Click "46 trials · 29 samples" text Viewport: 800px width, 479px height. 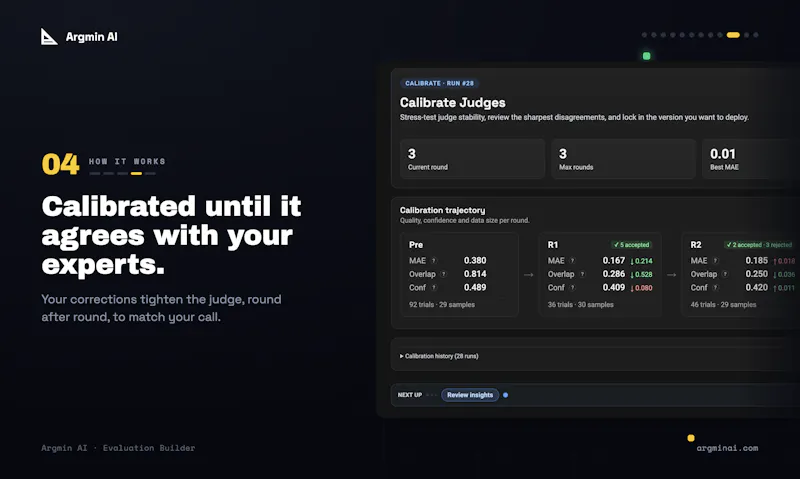pyautogui.click(x=723, y=305)
